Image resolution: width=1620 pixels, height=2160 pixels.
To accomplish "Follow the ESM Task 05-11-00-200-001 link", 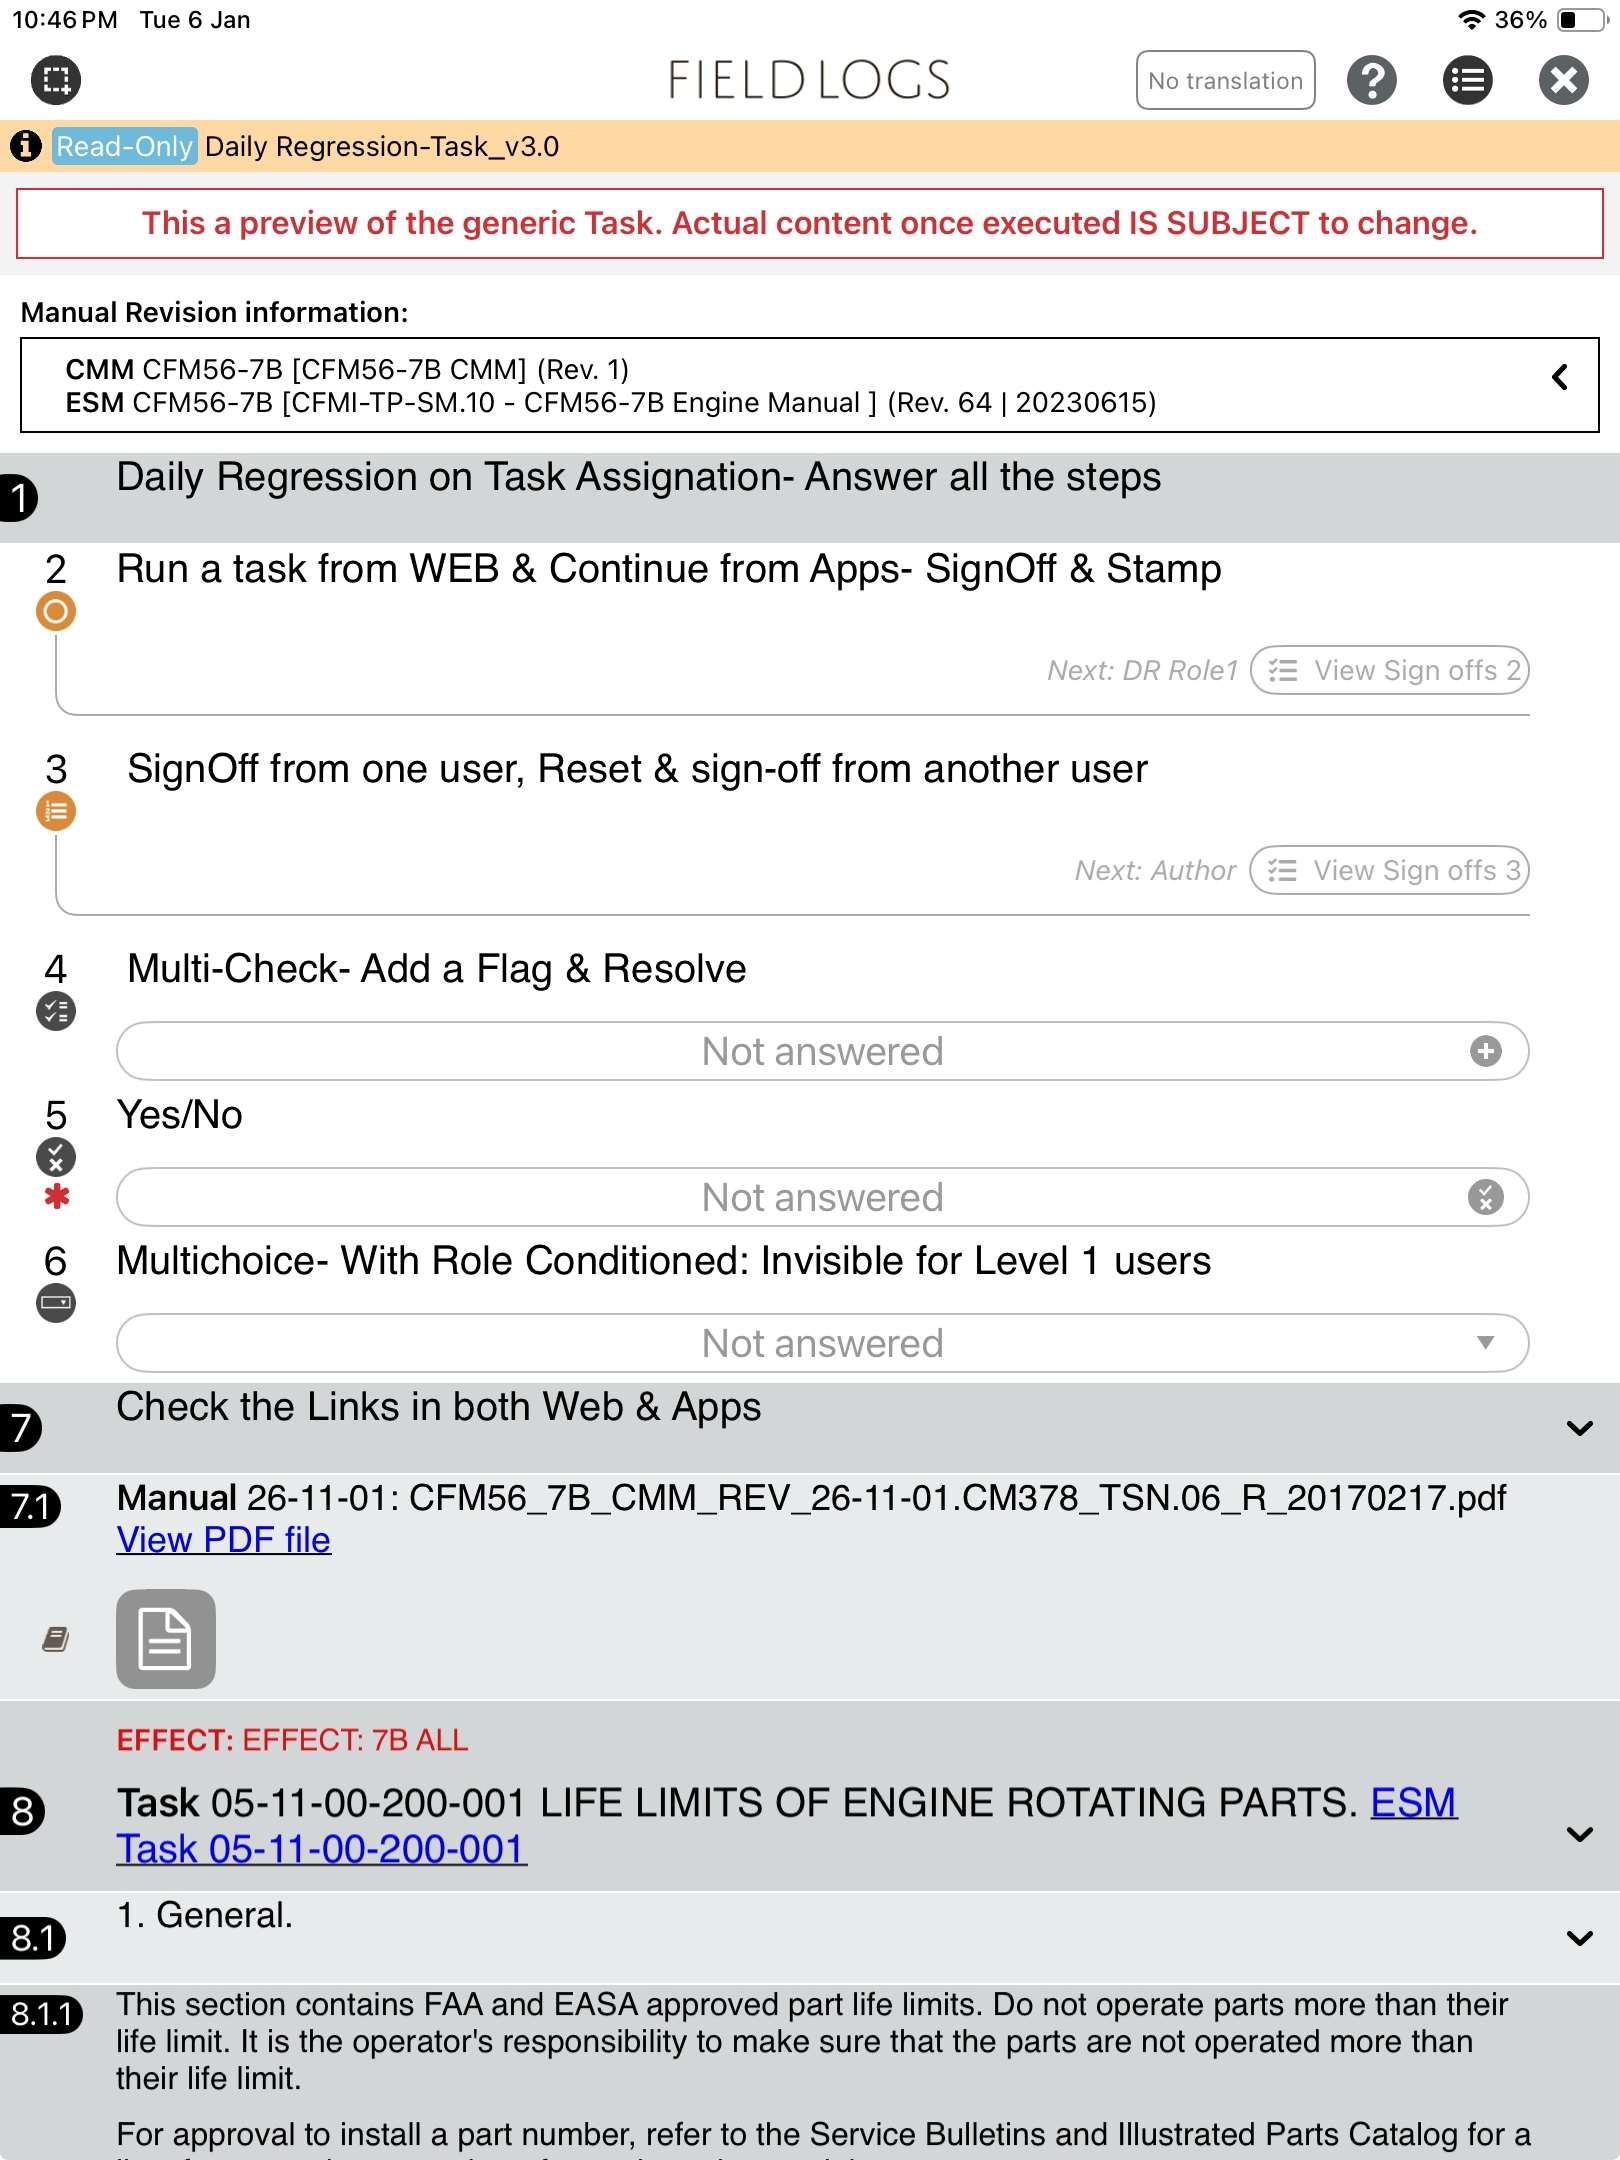I will (321, 1849).
